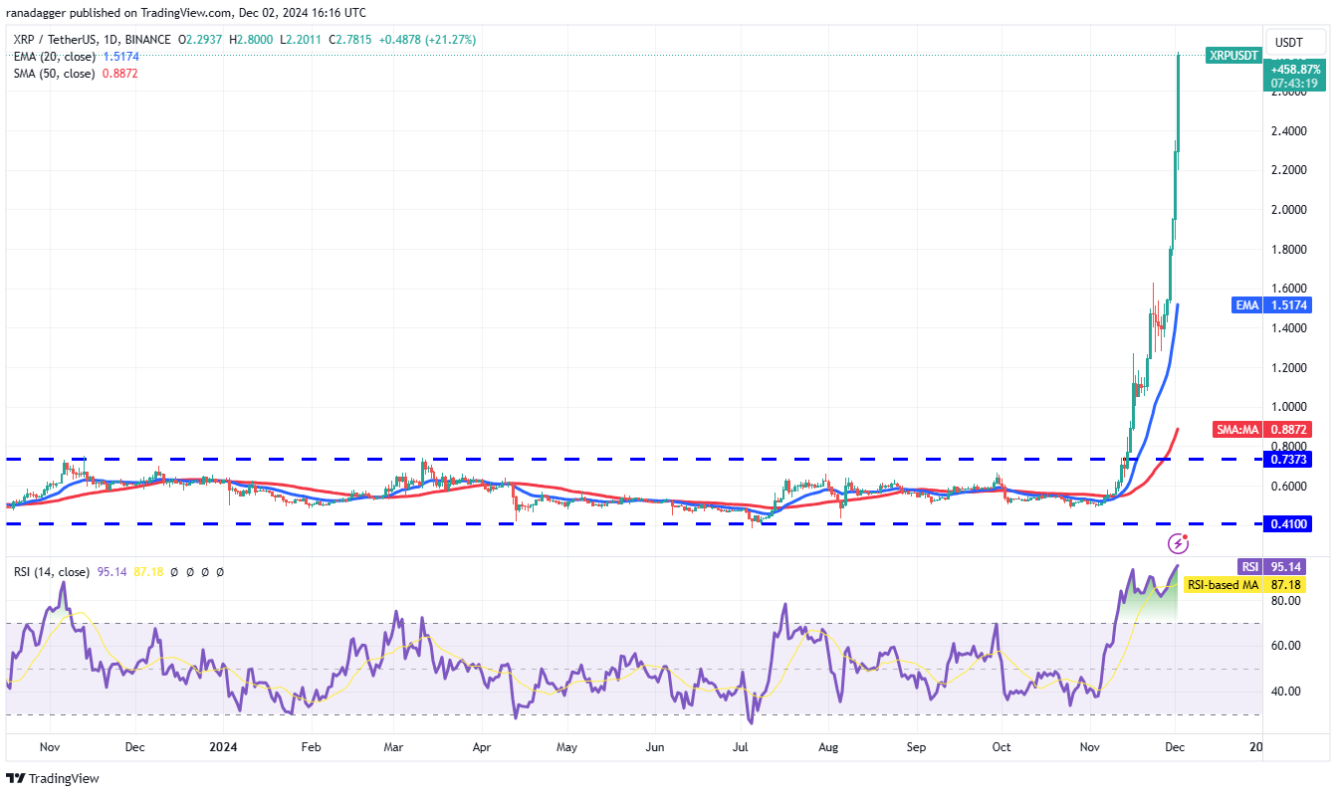Click the red SMA value 0.8872 in the legend
Viewport: 1340px width, 792px height.
coord(120,74)
